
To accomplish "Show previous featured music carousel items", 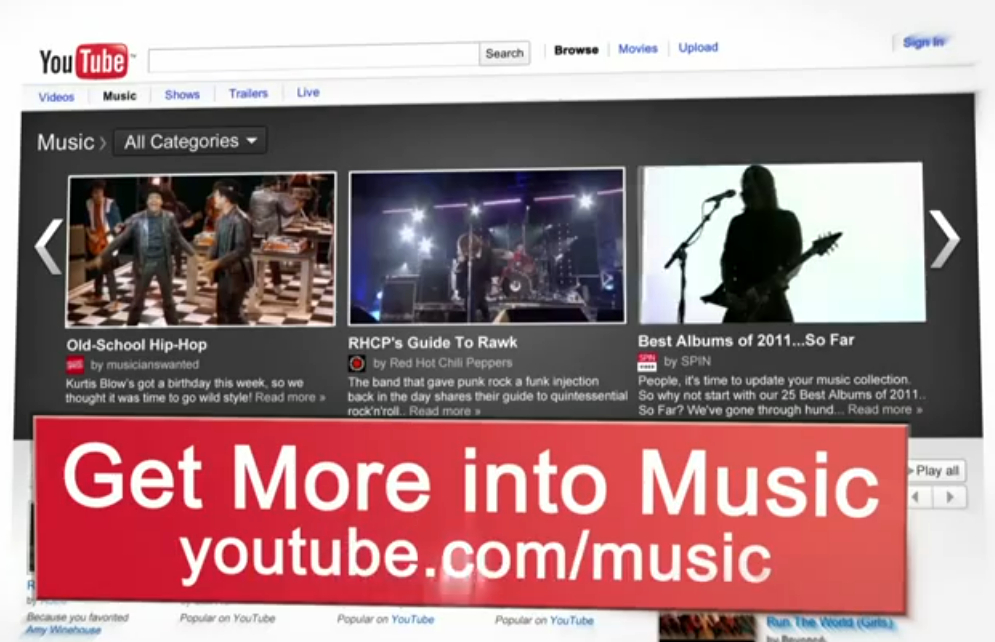I will (49, 247).
